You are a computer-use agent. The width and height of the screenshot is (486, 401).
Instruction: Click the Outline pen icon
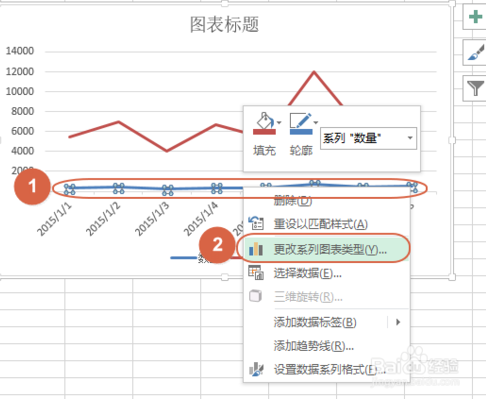301,120
